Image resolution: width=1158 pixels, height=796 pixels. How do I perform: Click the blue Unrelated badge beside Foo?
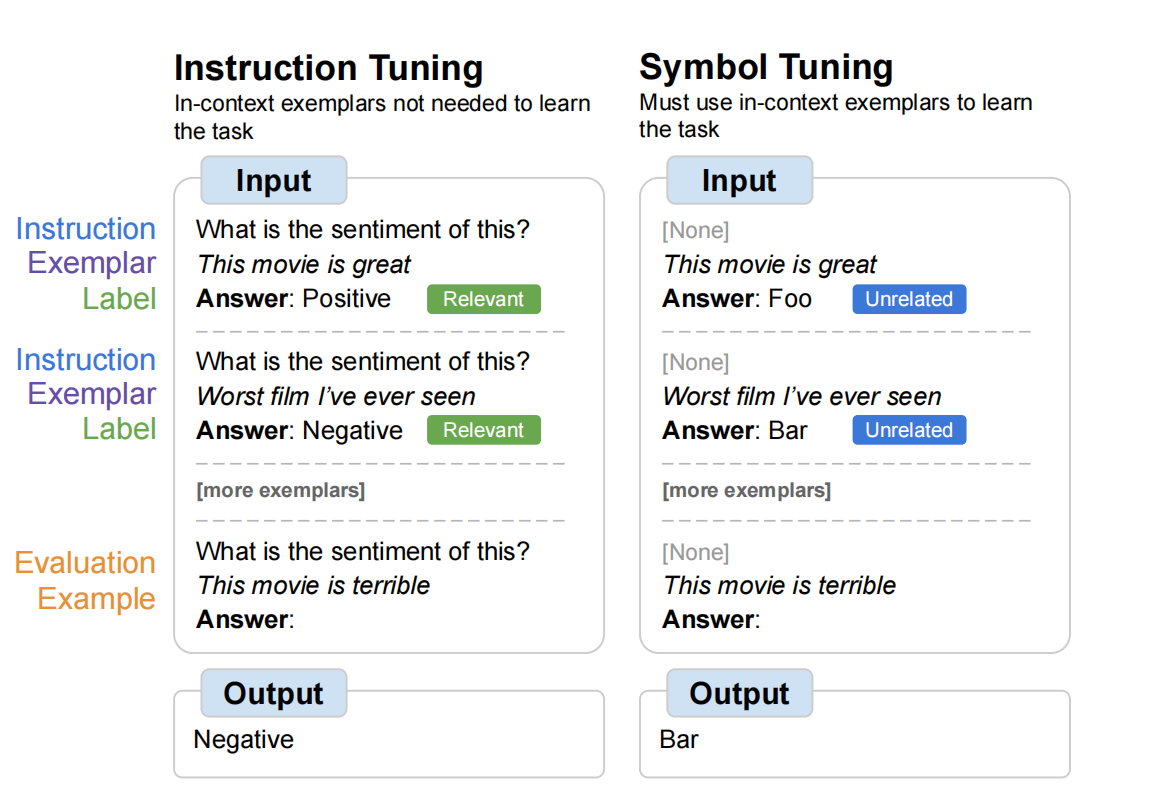coord(909,299)
